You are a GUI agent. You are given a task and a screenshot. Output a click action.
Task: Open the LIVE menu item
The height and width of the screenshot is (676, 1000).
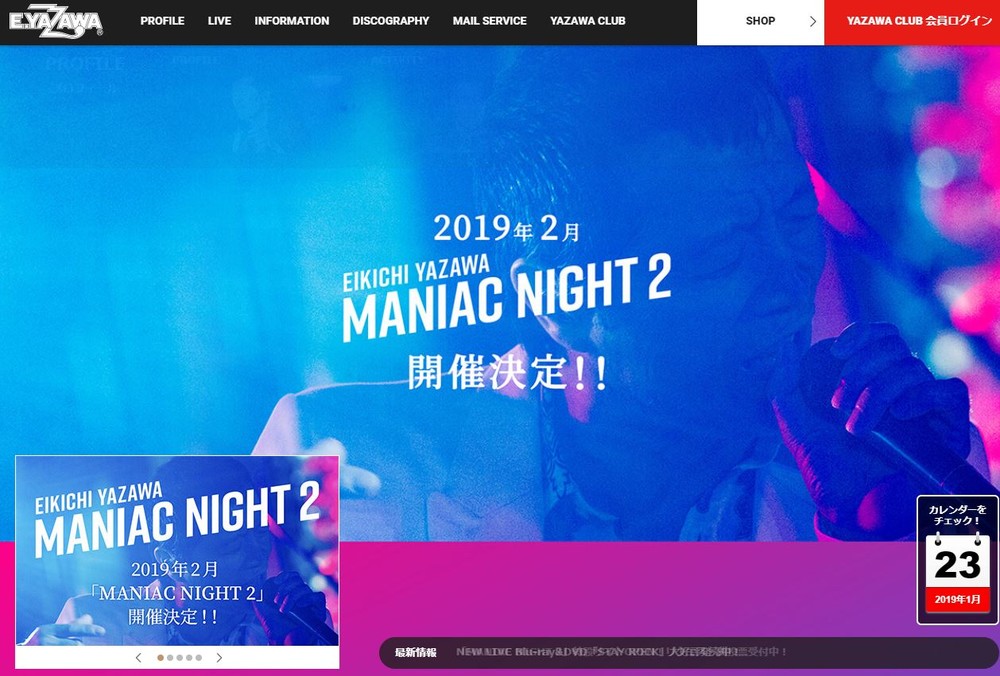tap(219, 21)
